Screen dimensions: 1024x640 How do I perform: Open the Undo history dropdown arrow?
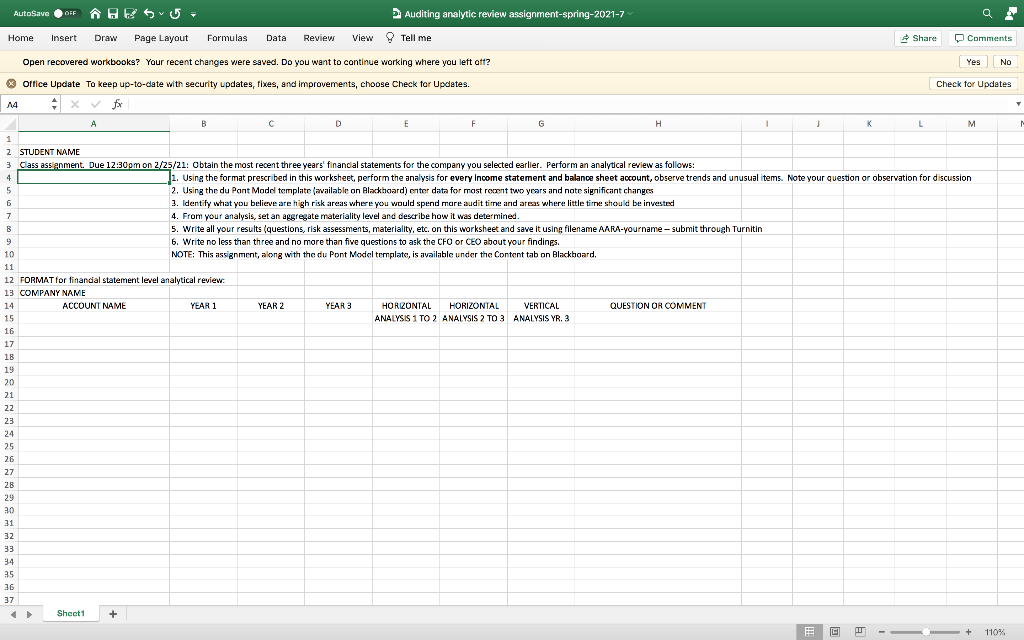pyautogui.click(x=161, y=14)
